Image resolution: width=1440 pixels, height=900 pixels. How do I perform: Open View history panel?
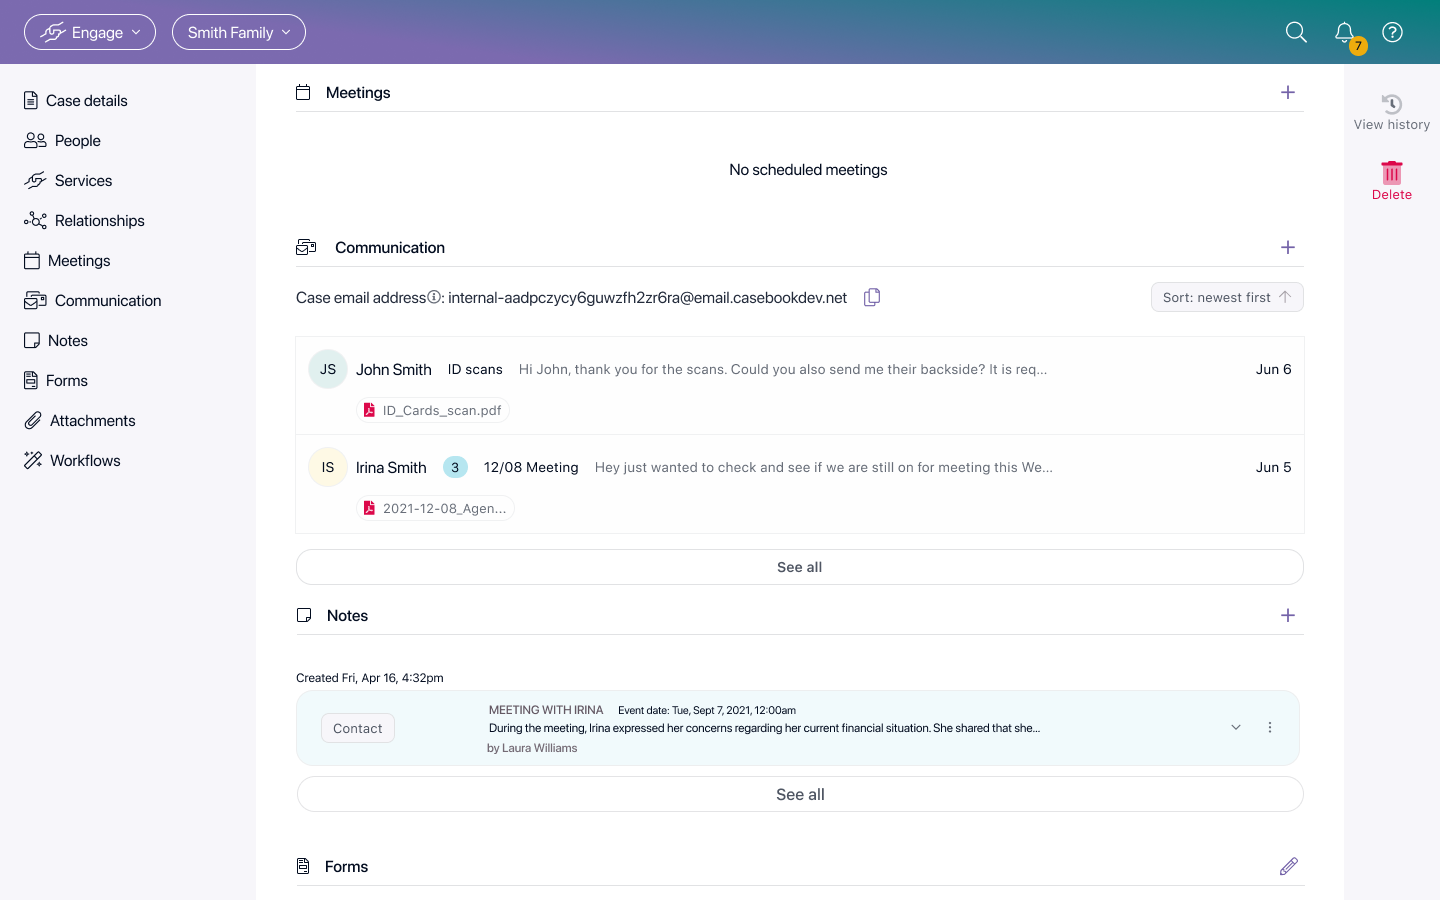1391,112
